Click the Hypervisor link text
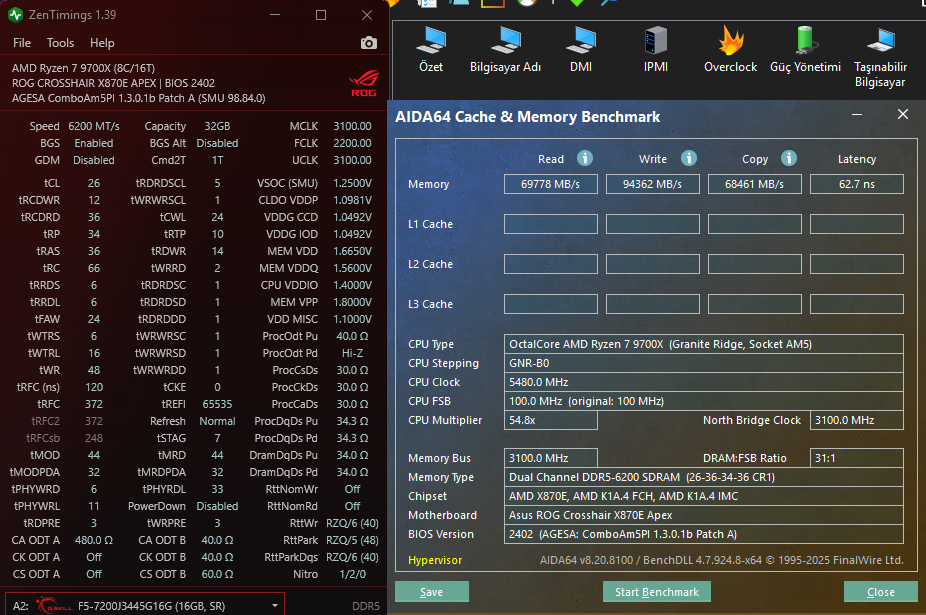The width and height of the screenshot is (926, 615). pos(435,560)
